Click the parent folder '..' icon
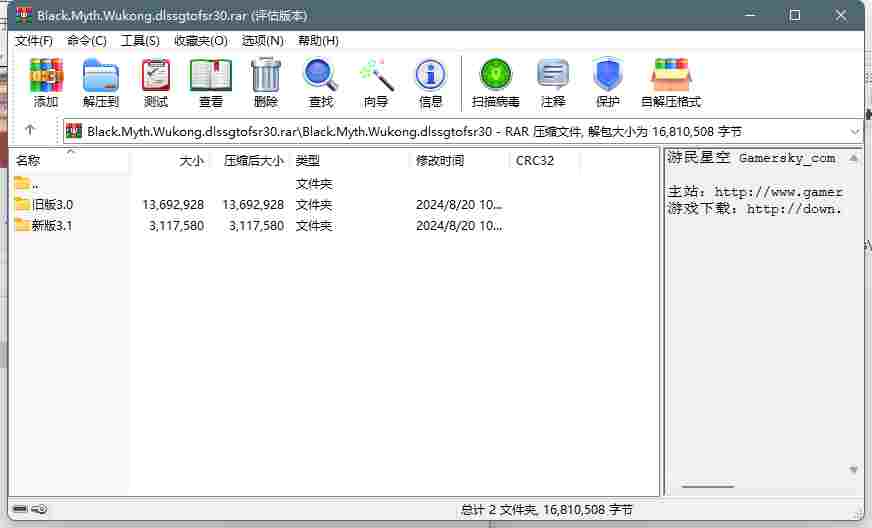This screenshot has width=872, height=528. click(22, 183)
